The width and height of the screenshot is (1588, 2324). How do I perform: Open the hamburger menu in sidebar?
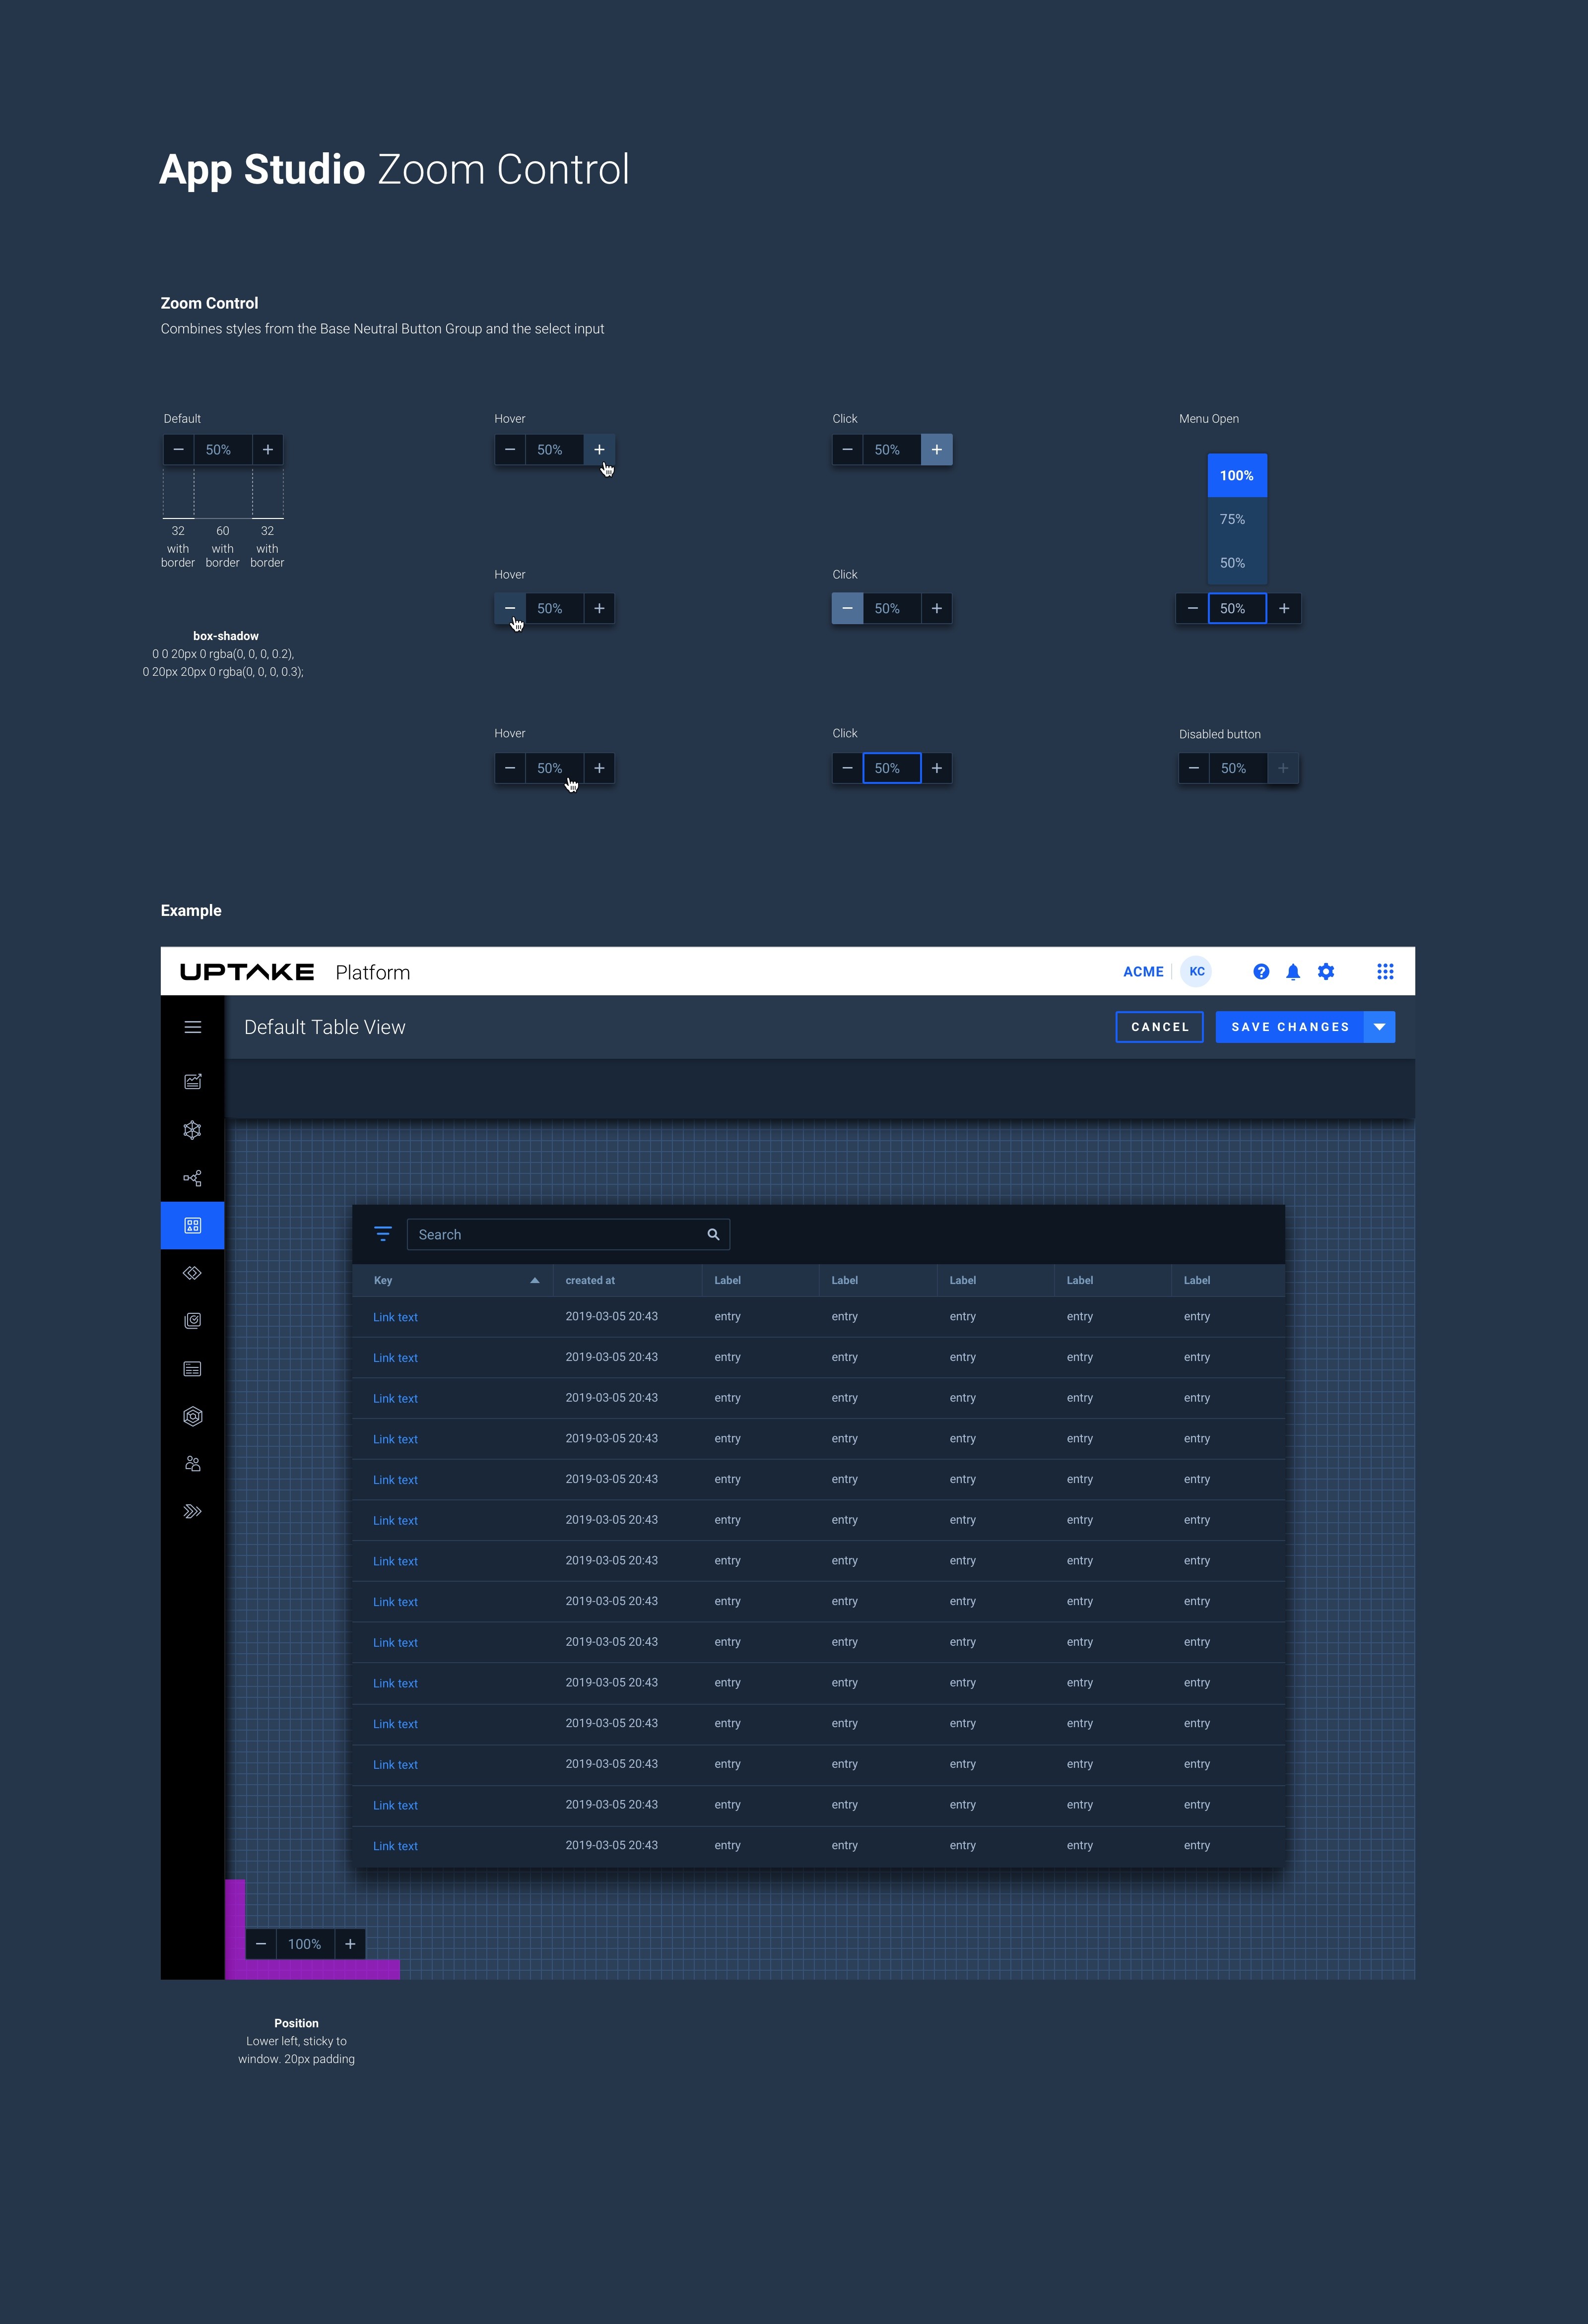point(193,1027)
